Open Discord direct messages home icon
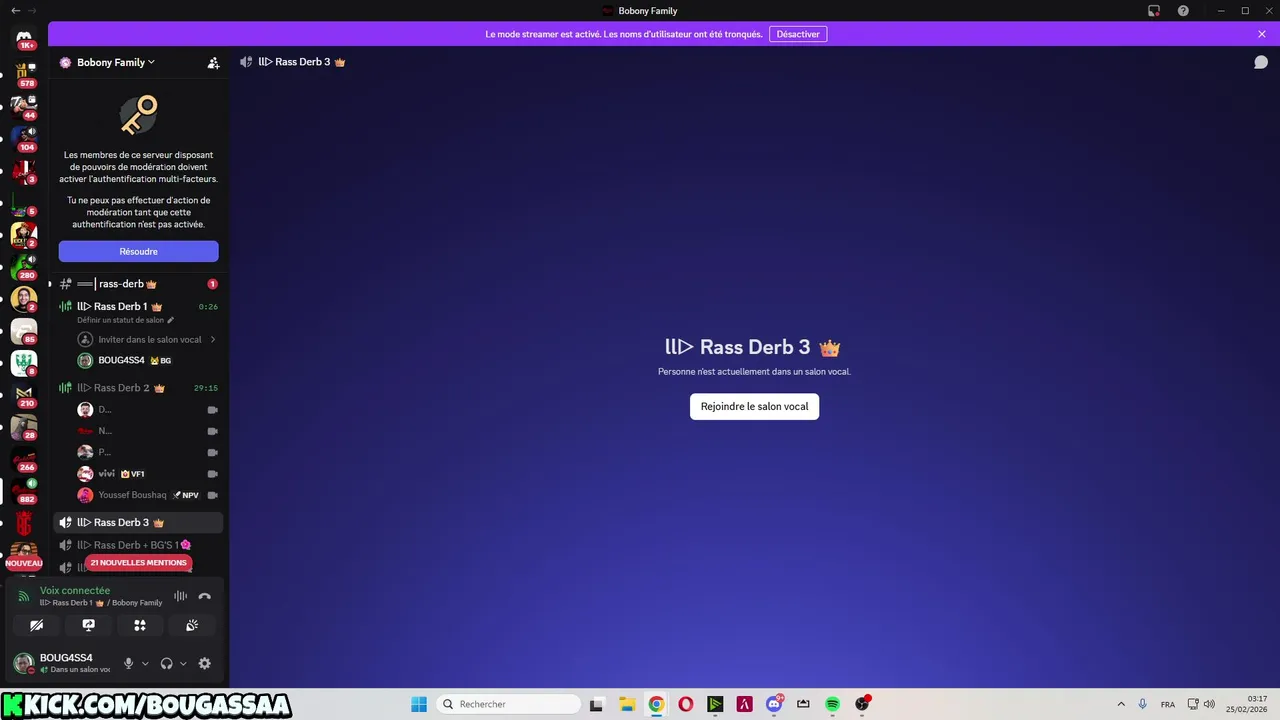This screenshot has height=720, width=1280. [x=24, y=38]
